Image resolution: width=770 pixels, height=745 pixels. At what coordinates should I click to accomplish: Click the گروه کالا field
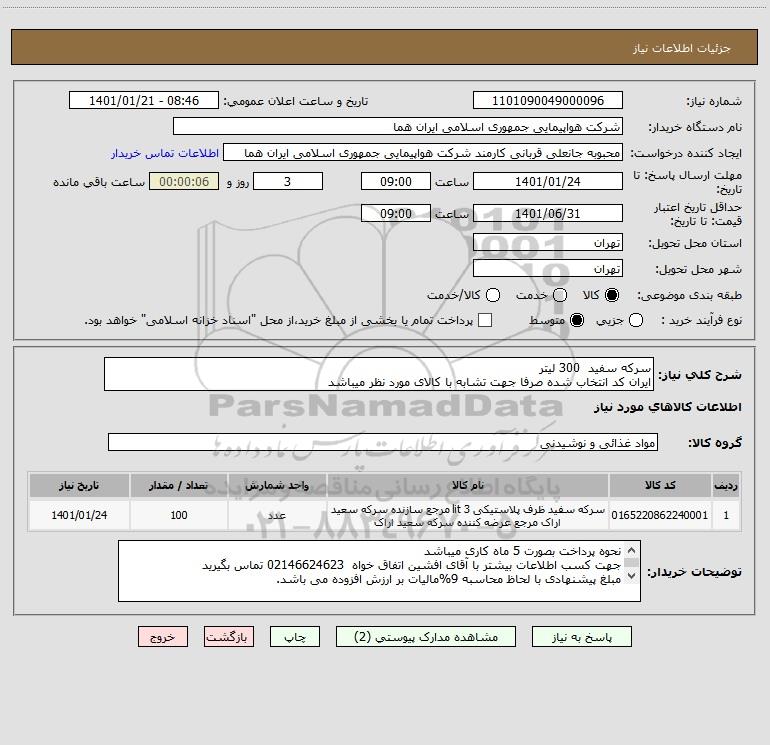[x=383, y=442]
